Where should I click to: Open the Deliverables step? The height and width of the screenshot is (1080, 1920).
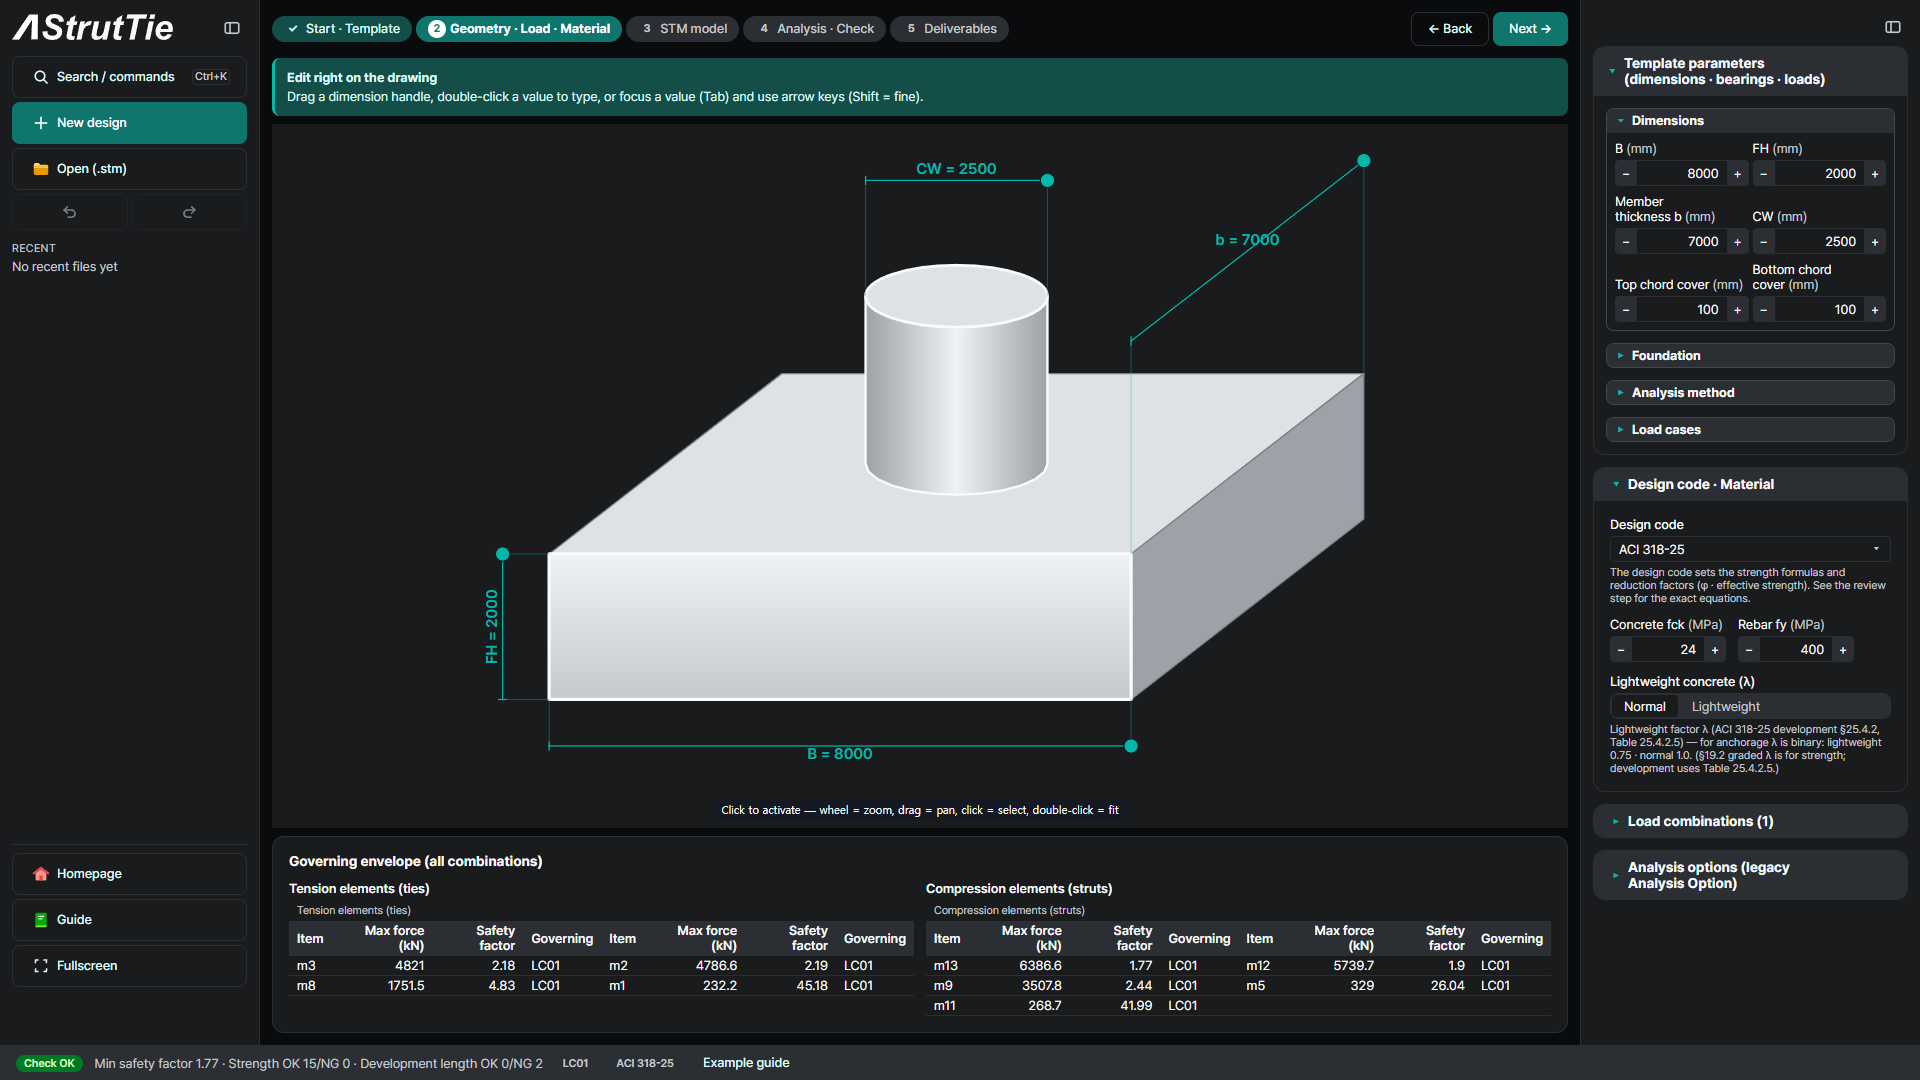click(x=950, y=29)
